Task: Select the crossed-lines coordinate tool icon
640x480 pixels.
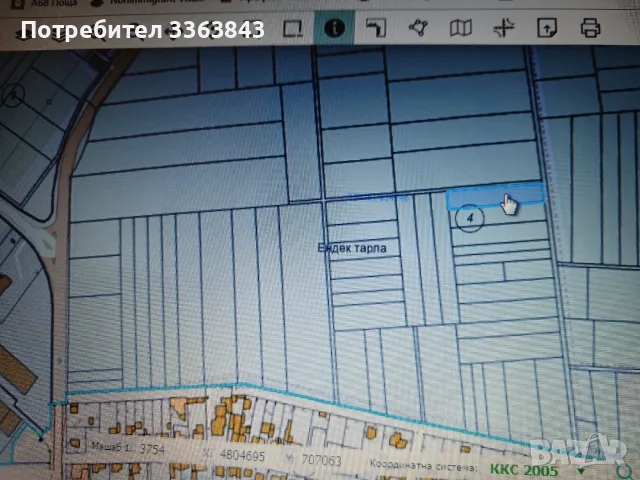Action: 504,28
